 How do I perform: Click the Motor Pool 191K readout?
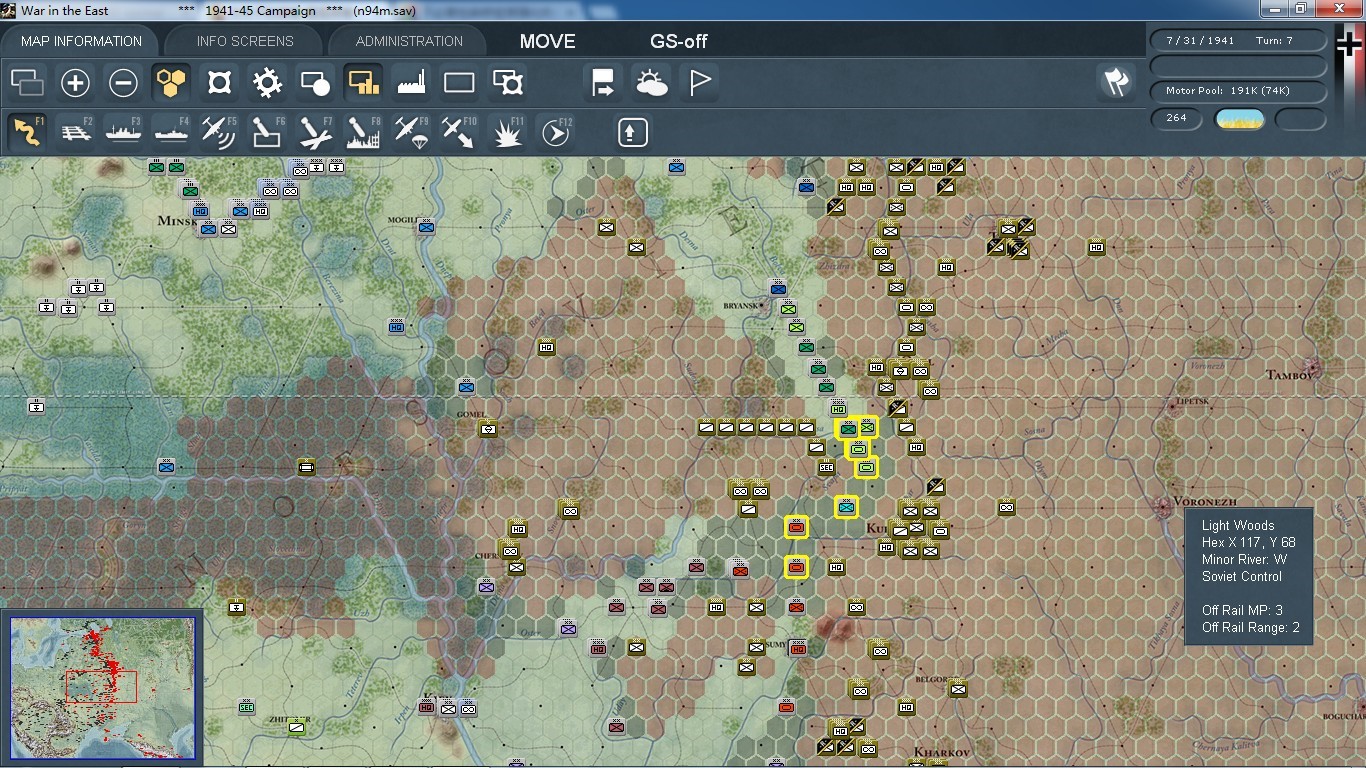tap(1238, 91)
